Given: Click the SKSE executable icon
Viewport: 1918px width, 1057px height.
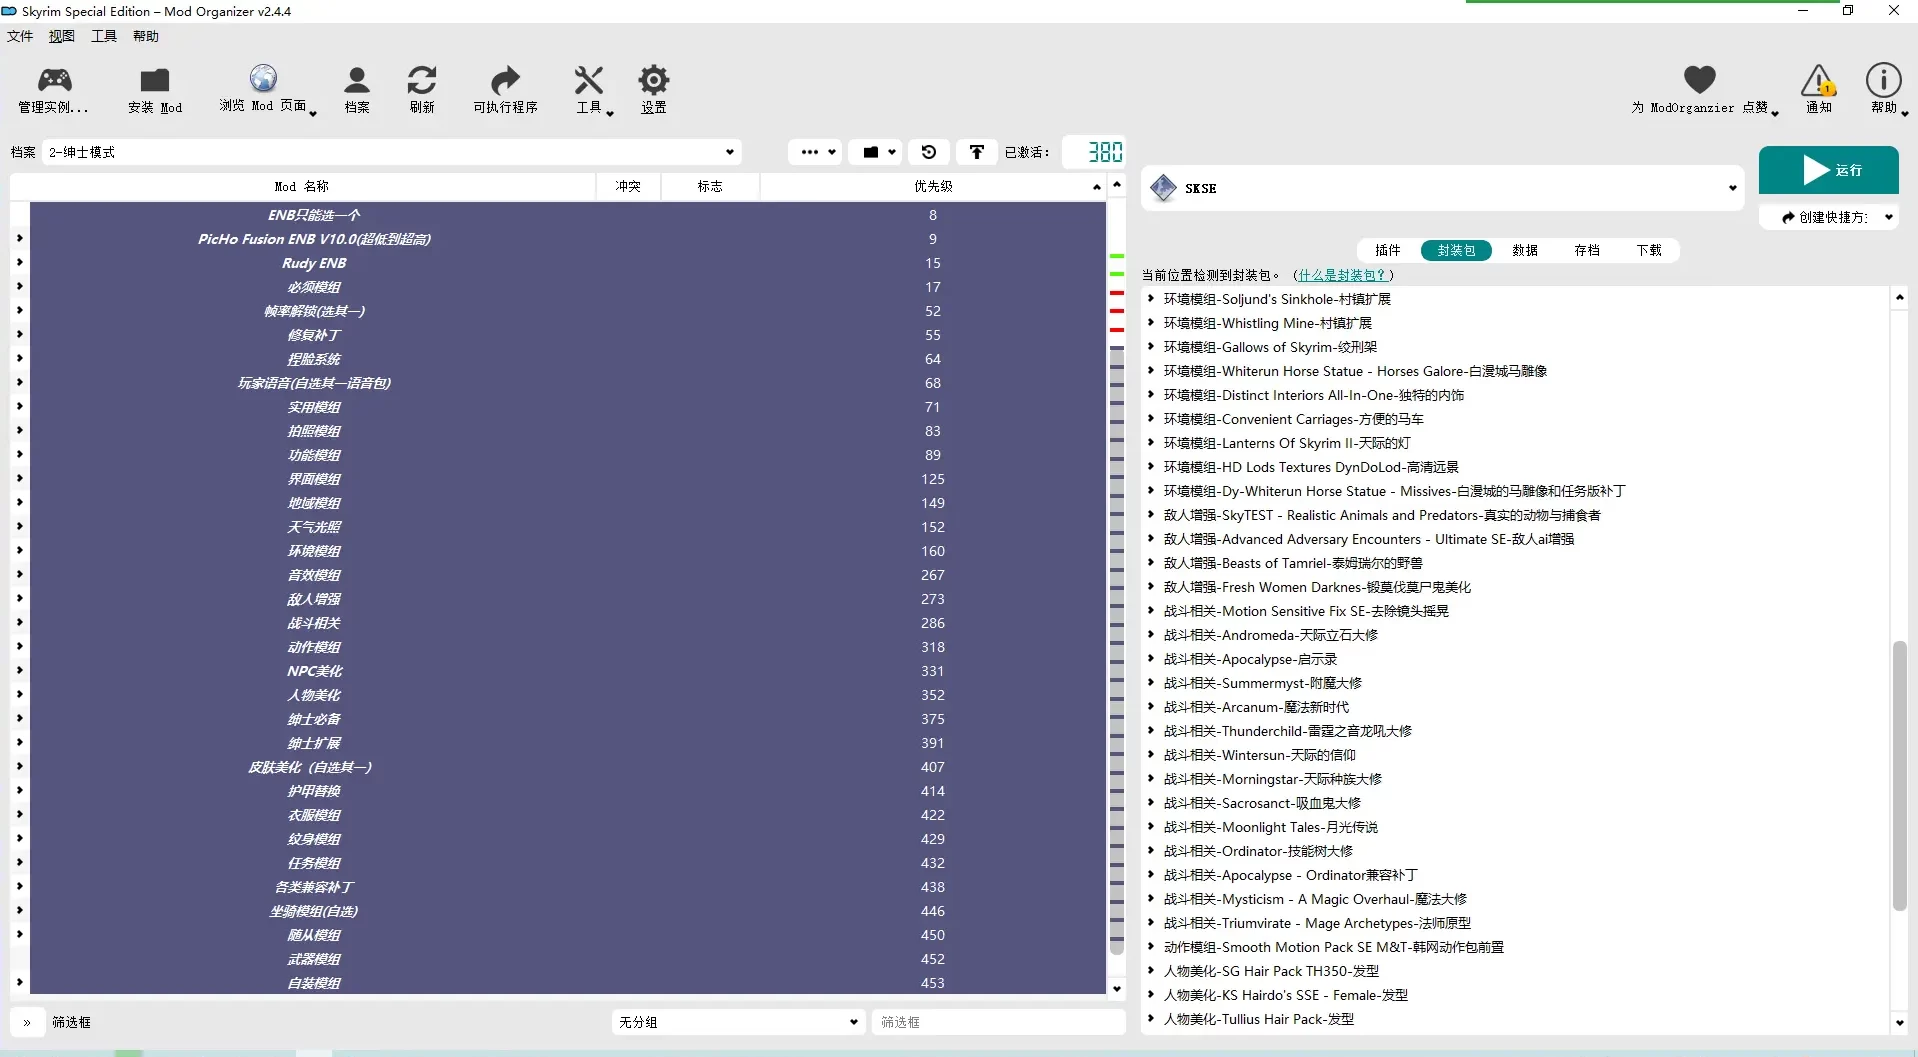Looking at the screenshot, I should pyautogui.click(x=1163, y=188).
